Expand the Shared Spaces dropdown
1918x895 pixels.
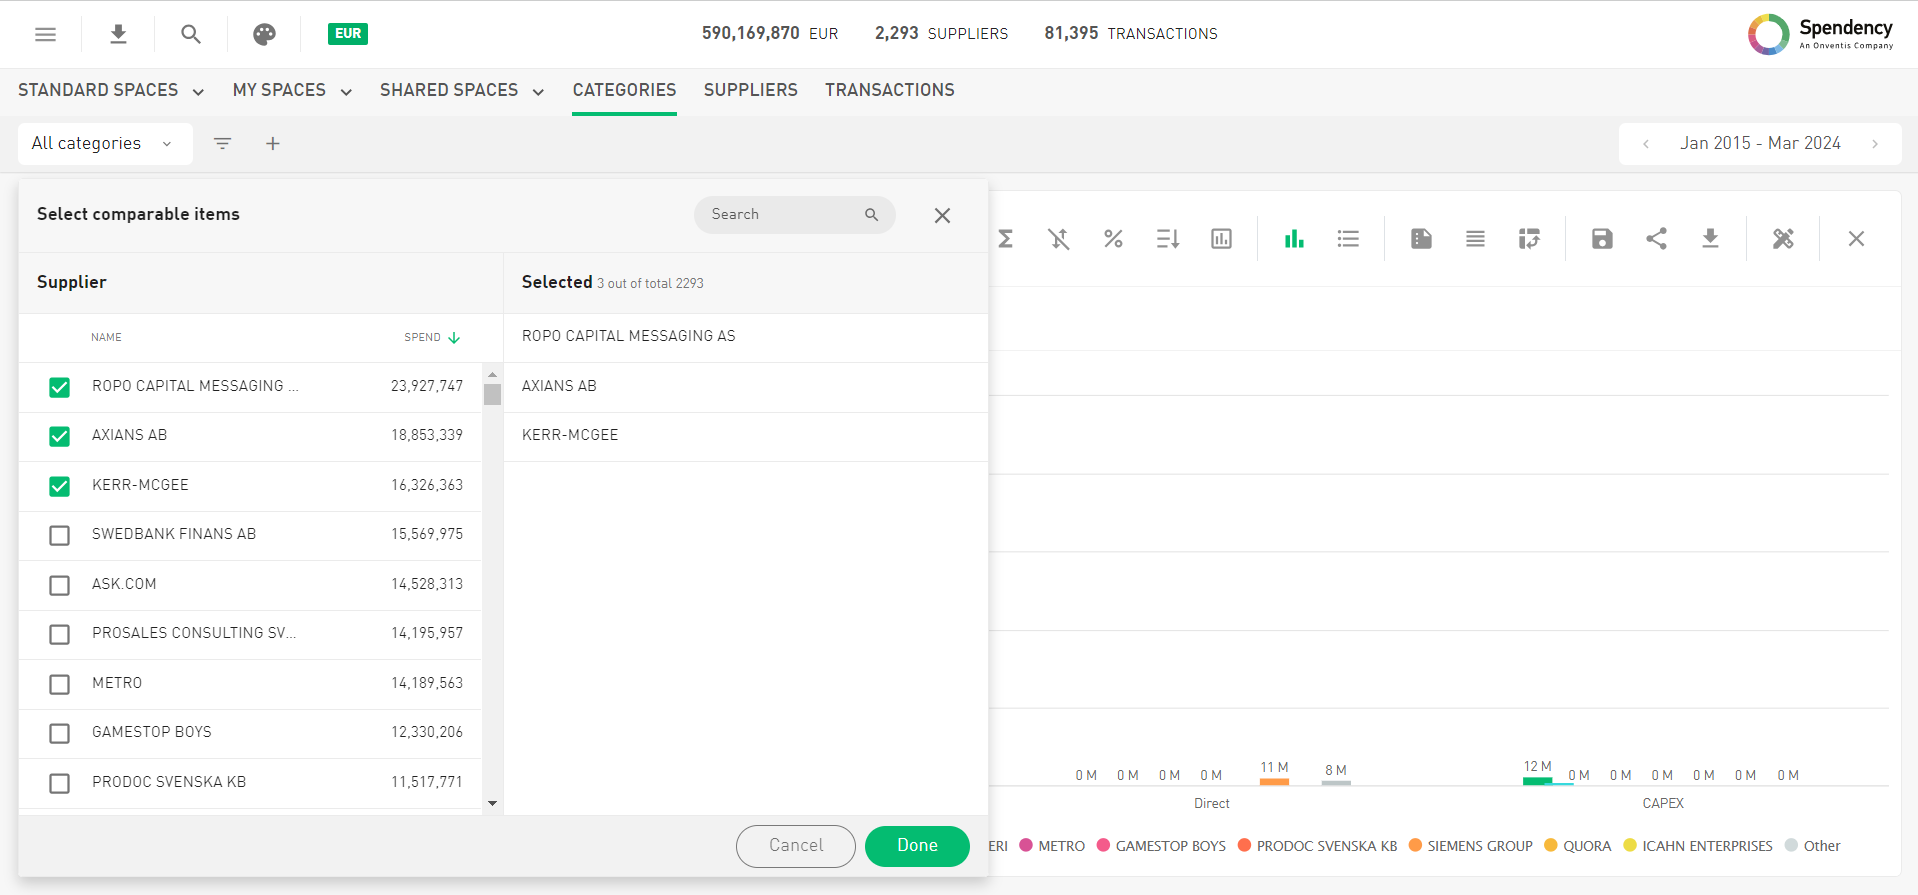[x=461, y=91]
